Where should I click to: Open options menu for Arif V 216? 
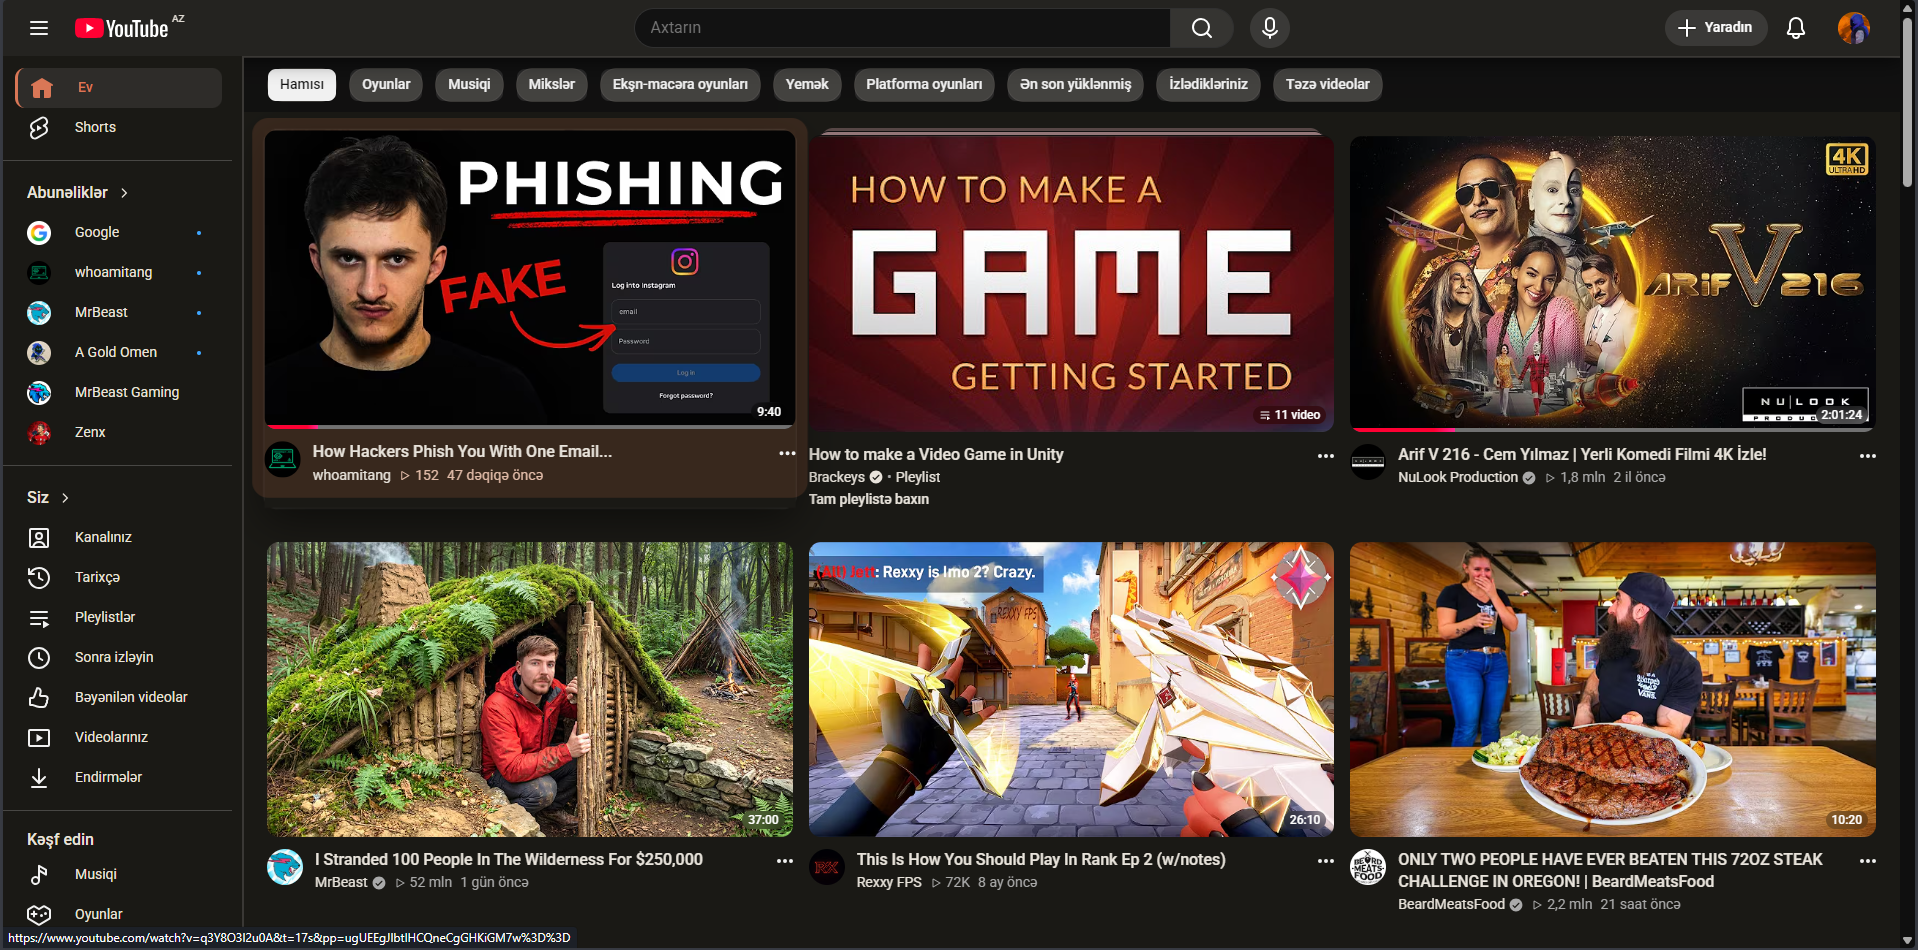(1868, 456)
